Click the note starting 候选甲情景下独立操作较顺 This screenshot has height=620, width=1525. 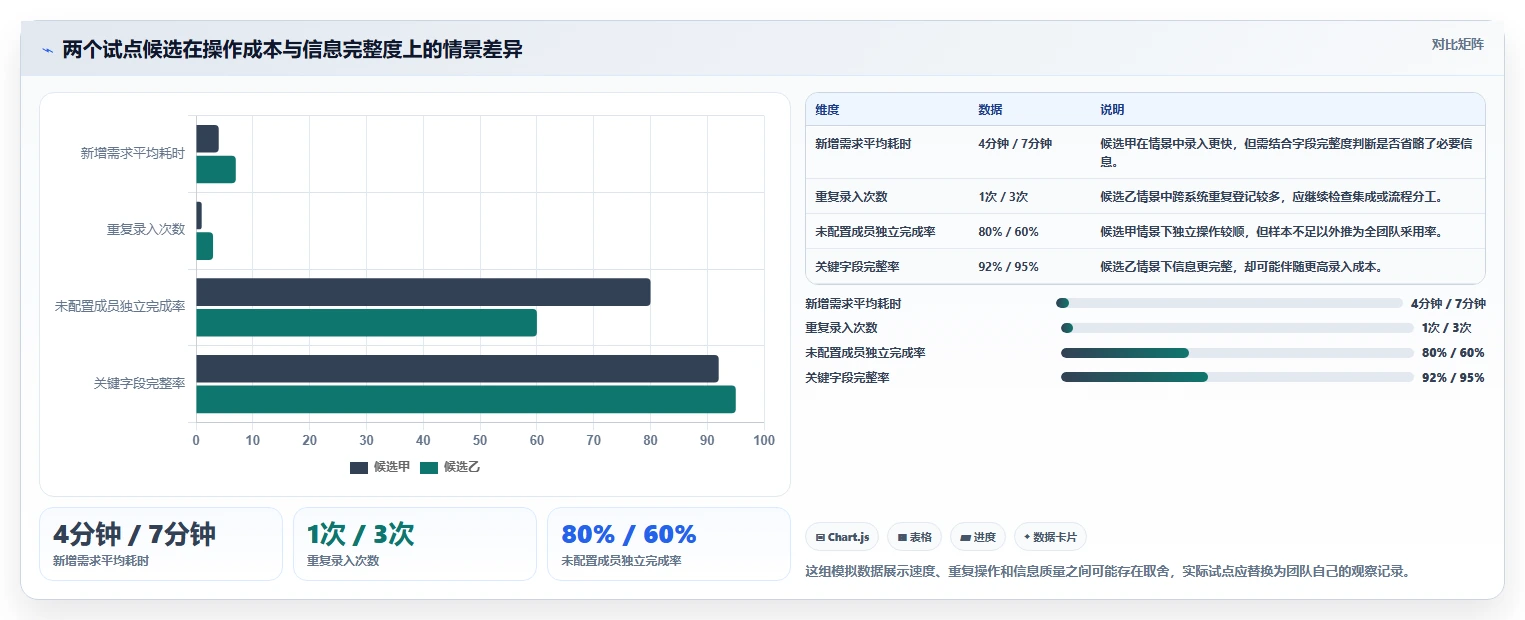1271,231
